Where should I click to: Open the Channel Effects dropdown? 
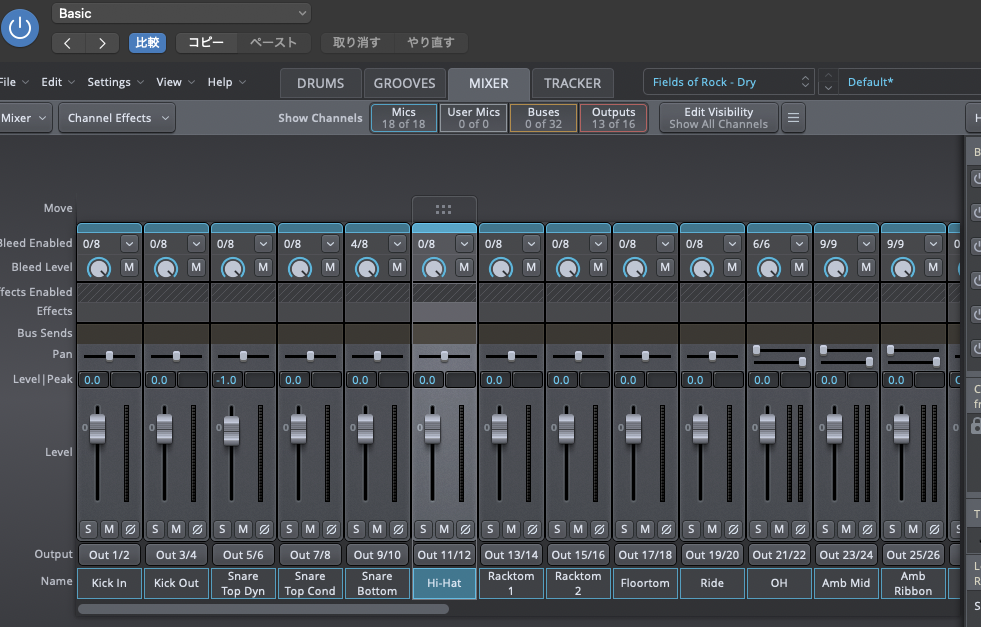click(x=116, y=118)
